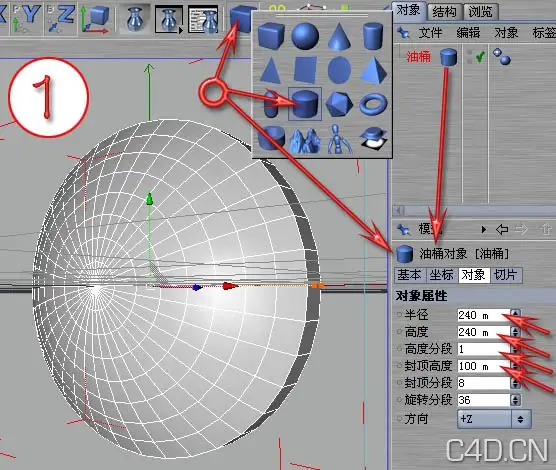Add a tube primitive from the palette
Viewport: 556px width, 470px height.
271,138
